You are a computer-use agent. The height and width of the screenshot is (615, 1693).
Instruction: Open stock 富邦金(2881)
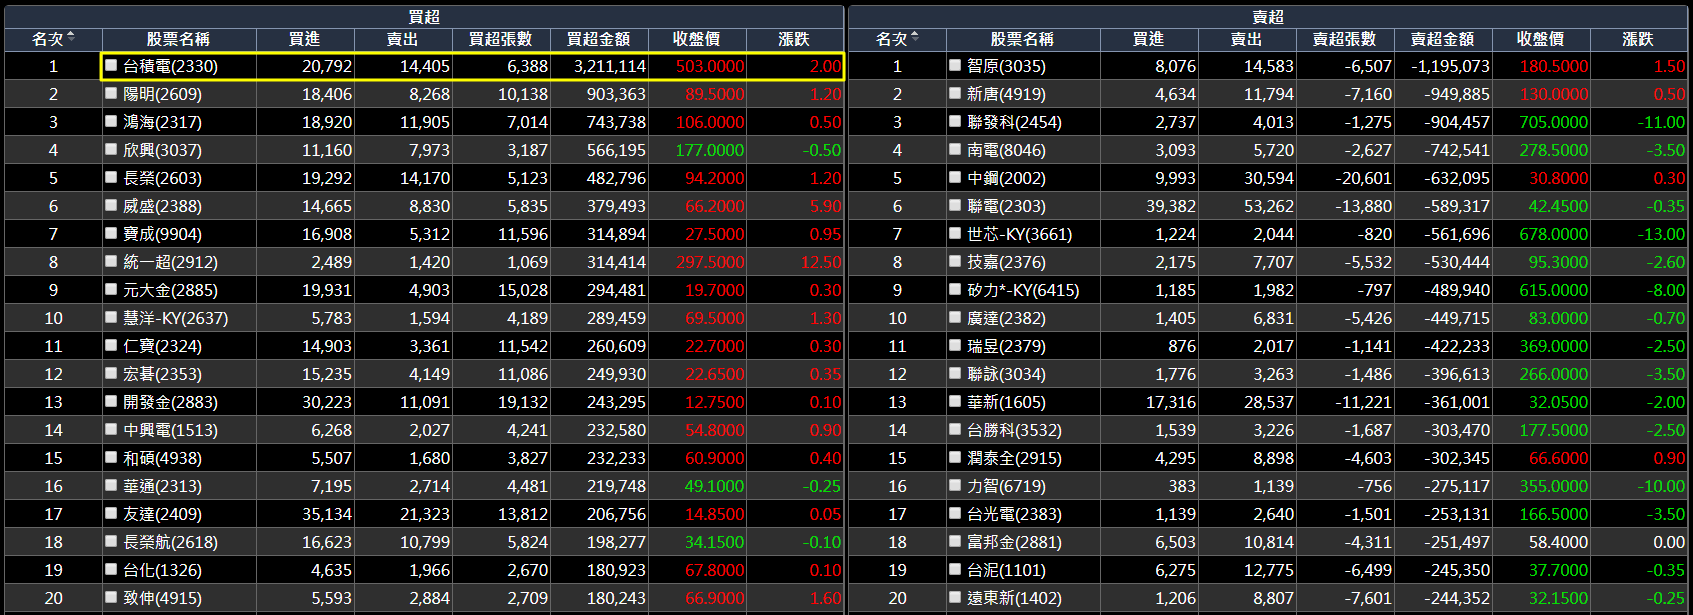click(1014, 542)
